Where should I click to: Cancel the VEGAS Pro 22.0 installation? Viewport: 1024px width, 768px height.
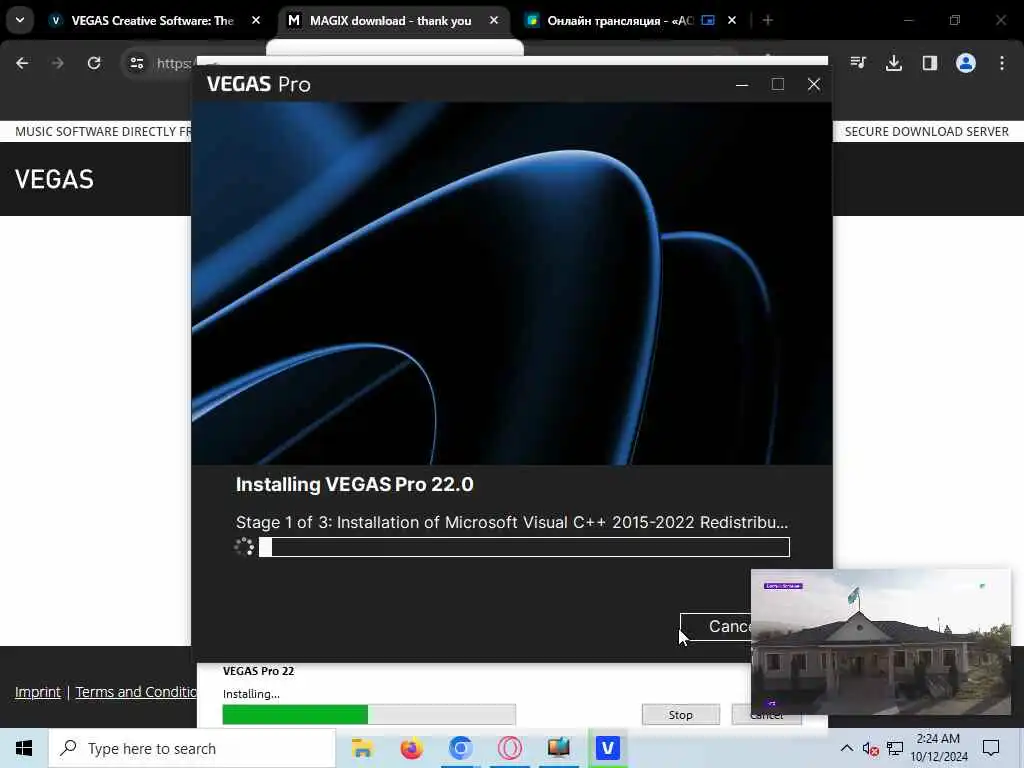point(716,627)
